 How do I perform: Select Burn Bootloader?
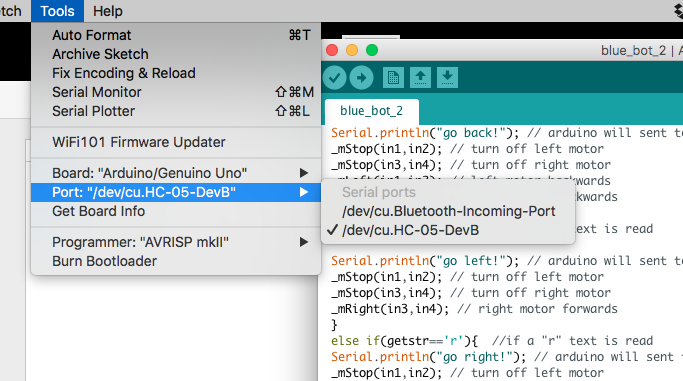pyautogui.click(x=176, y=261)
